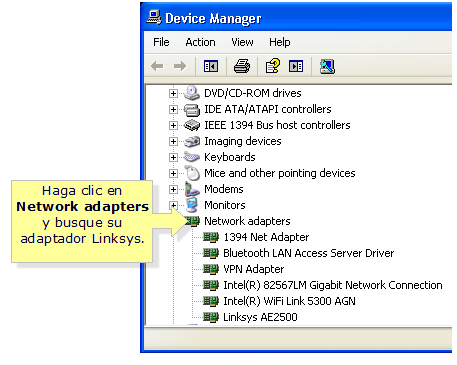Expand the IDE ATA/ATAPI controllers node

(x=173, y=109)
